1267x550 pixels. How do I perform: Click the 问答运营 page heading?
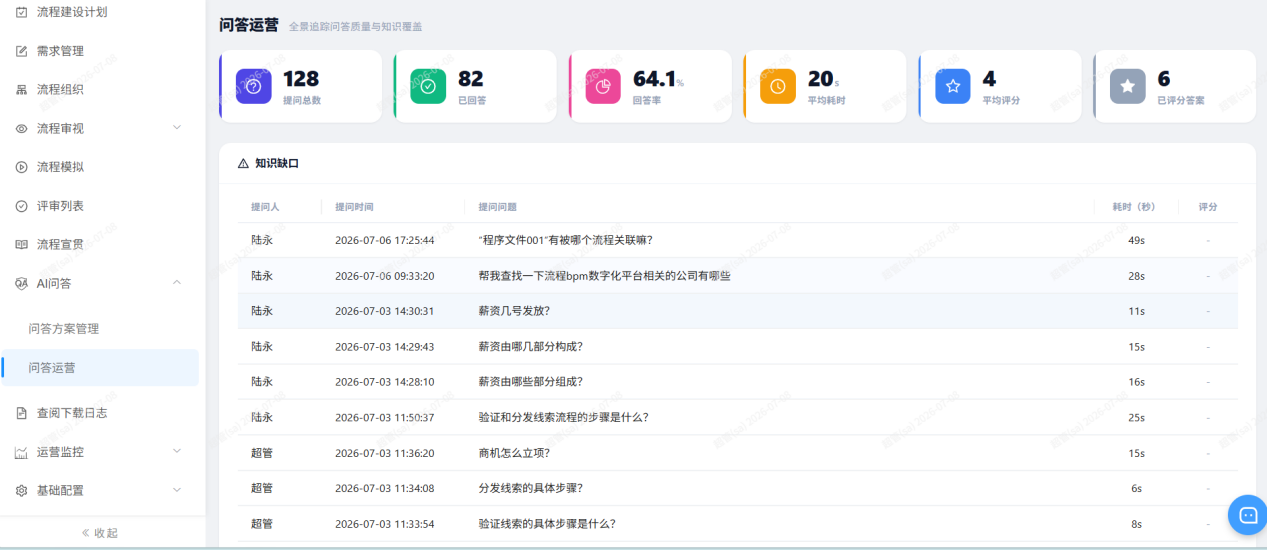[x=249, y=25]
